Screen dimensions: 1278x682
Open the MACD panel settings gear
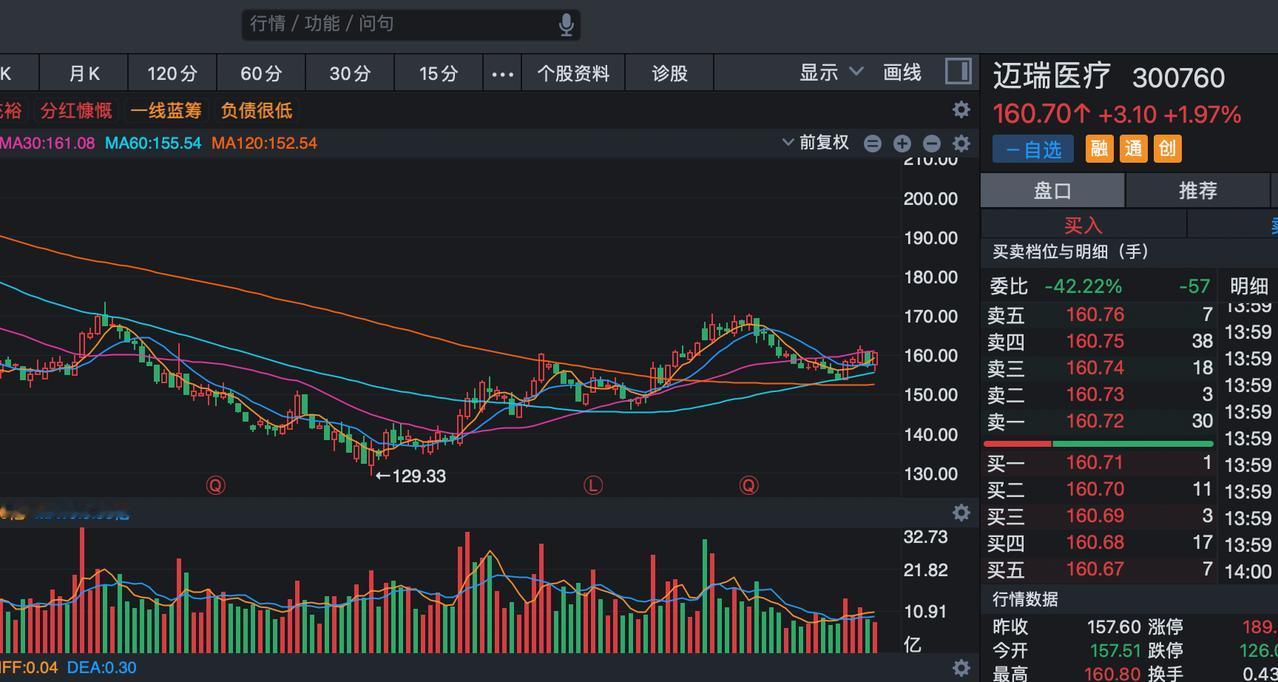click(961, 667)
